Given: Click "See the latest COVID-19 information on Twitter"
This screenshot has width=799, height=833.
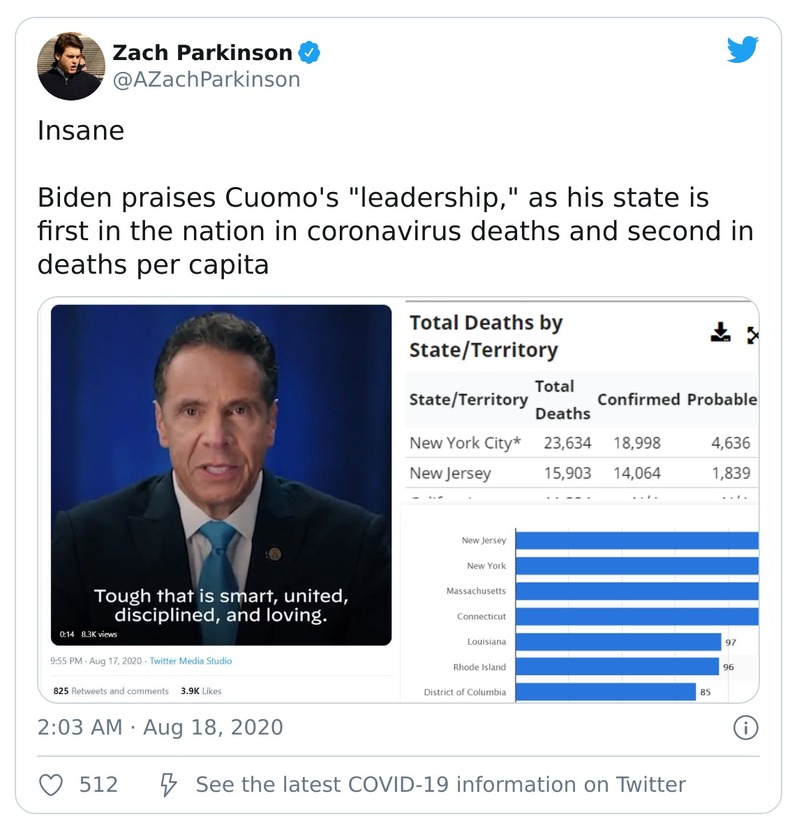Looking at the screenshot, I should (441, 785).
